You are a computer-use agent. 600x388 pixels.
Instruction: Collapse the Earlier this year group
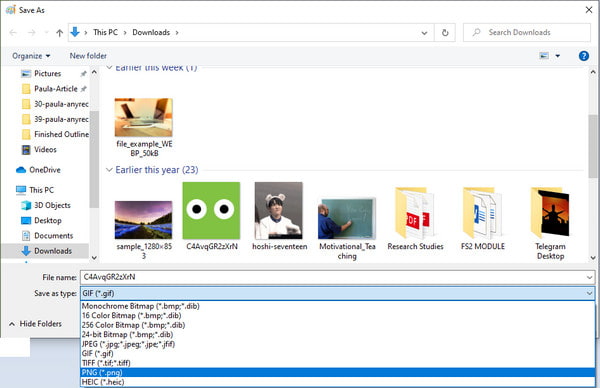point(109,170)
